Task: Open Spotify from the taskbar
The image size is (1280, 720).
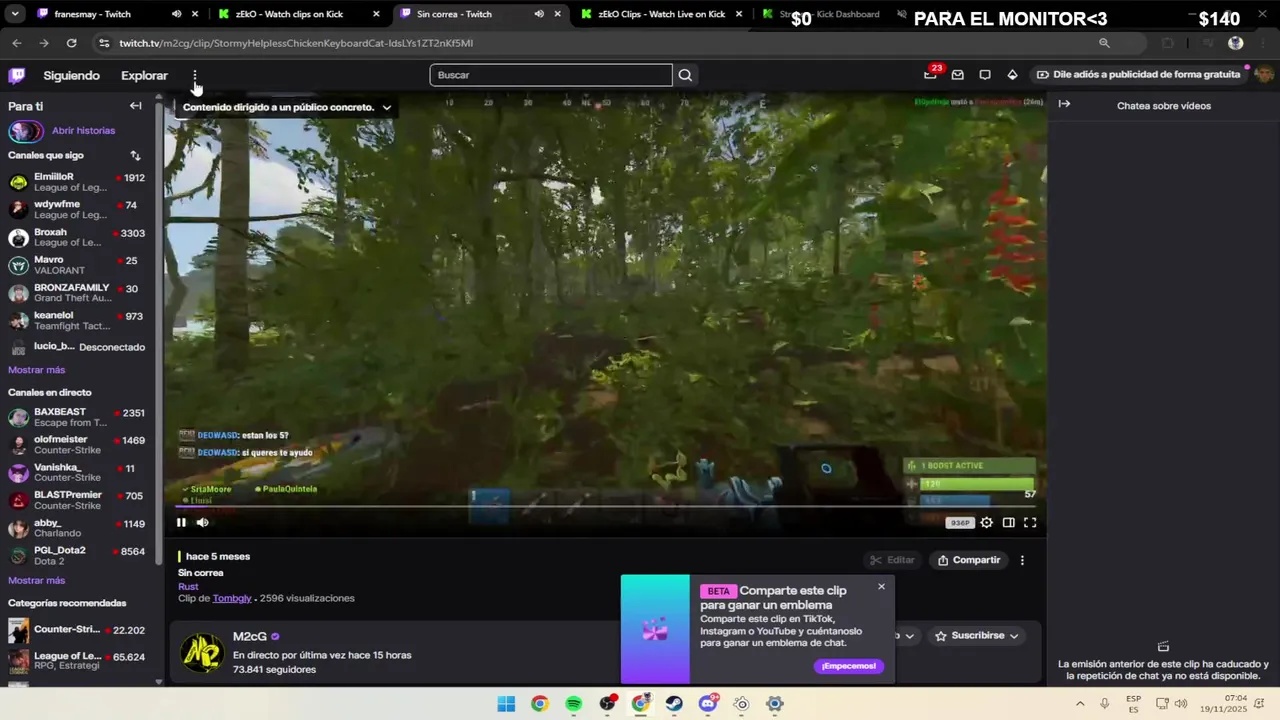Action: click(x=573, y=704)
